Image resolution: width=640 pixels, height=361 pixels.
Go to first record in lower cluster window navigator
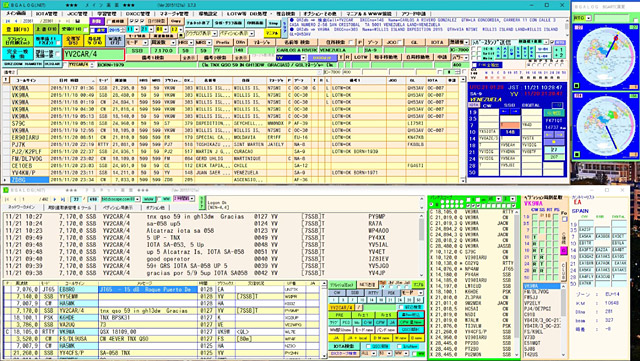[x=6, y=200]
